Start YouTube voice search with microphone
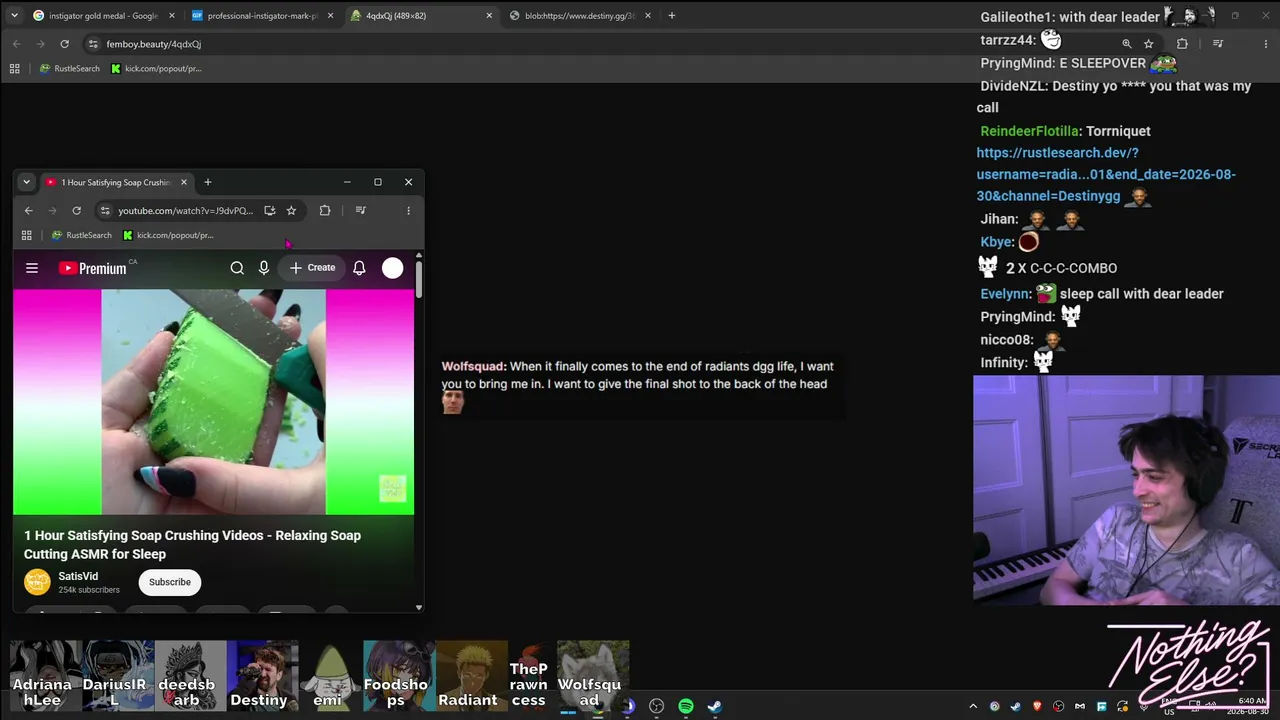The image size is (1280, 720). coord(264,268)
